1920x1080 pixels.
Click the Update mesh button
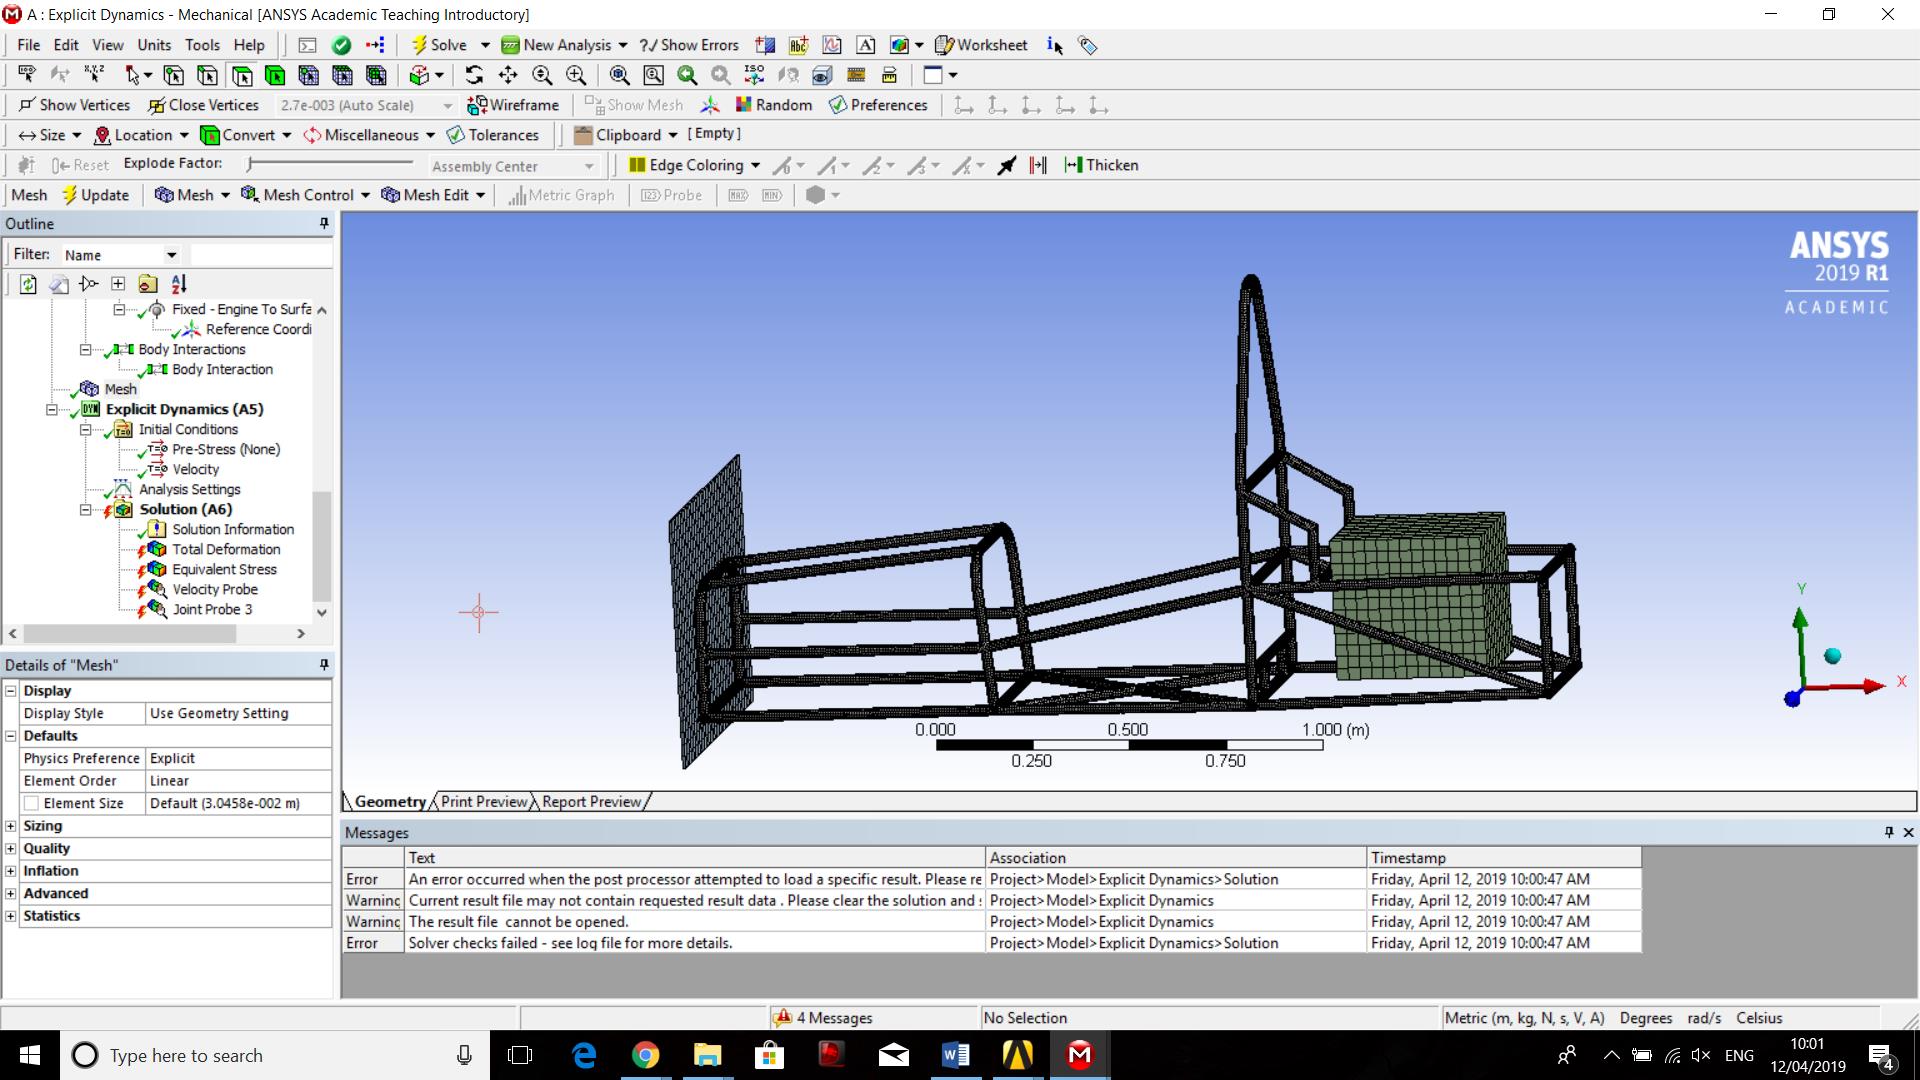pyautogui.click(x=96, y=195)
